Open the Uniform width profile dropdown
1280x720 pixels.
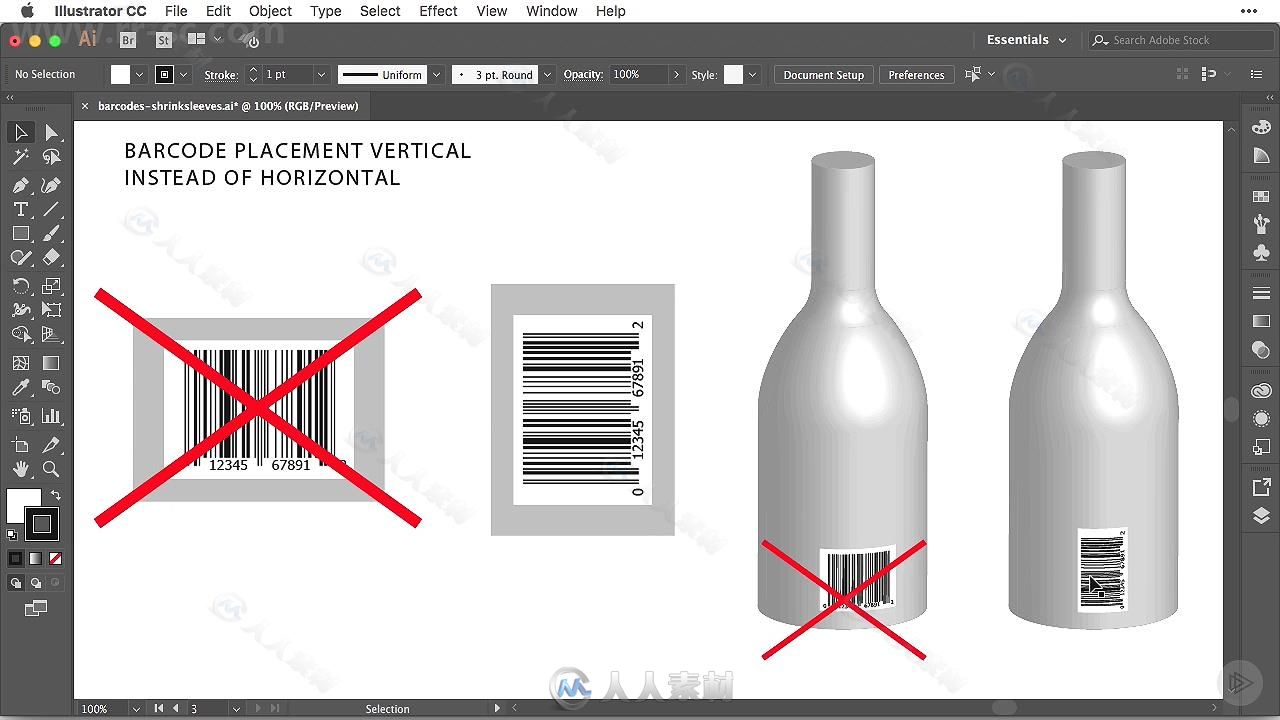click(436, 75)
